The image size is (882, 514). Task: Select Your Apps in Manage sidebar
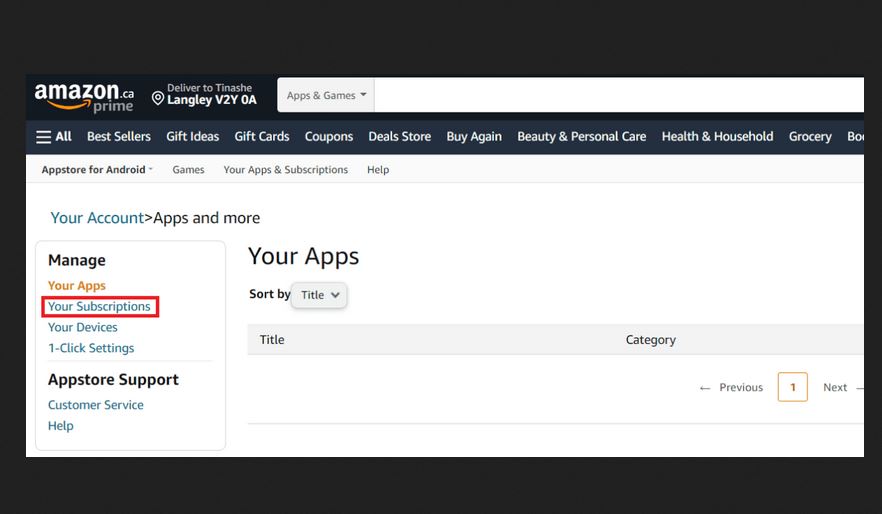(76, 286)
